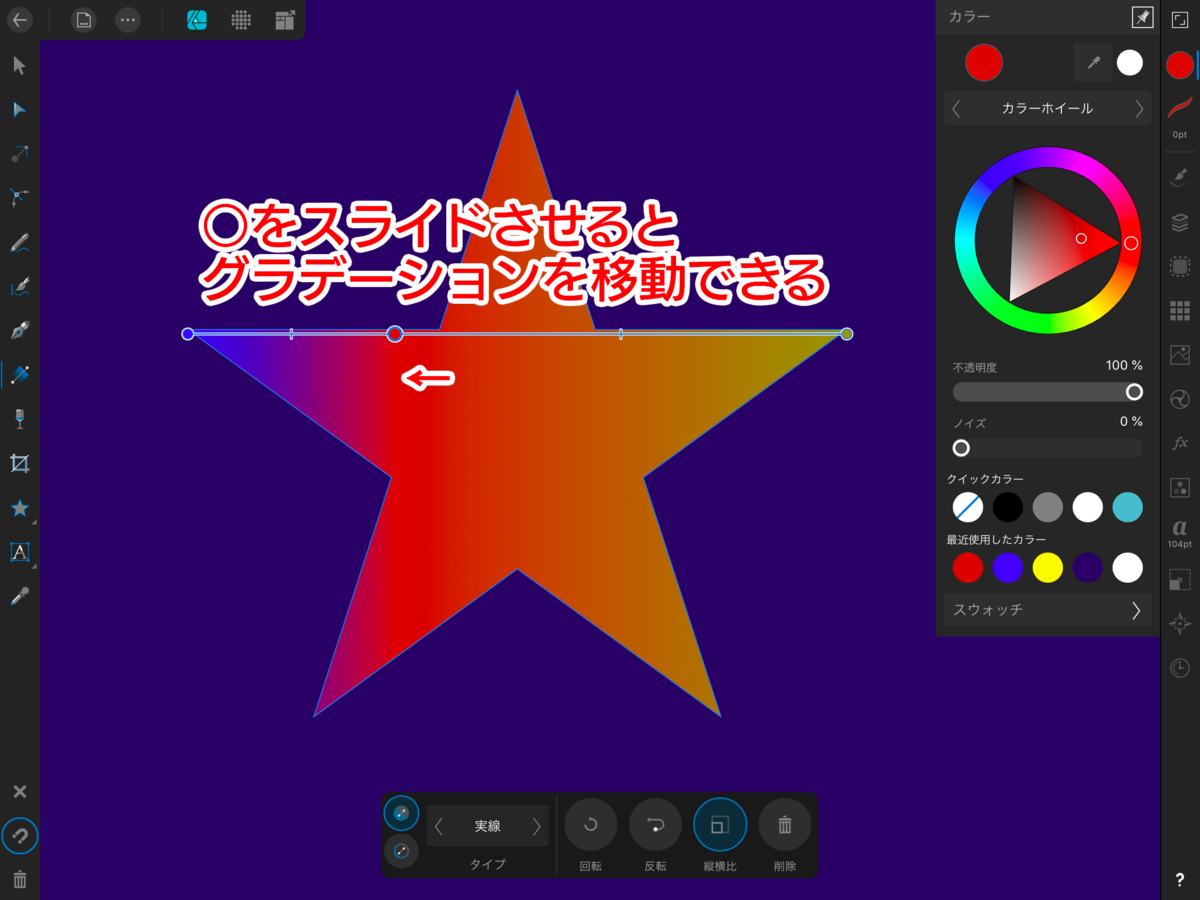Select the Move tool
Screen dimensions: 1200x900
click(x=18, y=65)
